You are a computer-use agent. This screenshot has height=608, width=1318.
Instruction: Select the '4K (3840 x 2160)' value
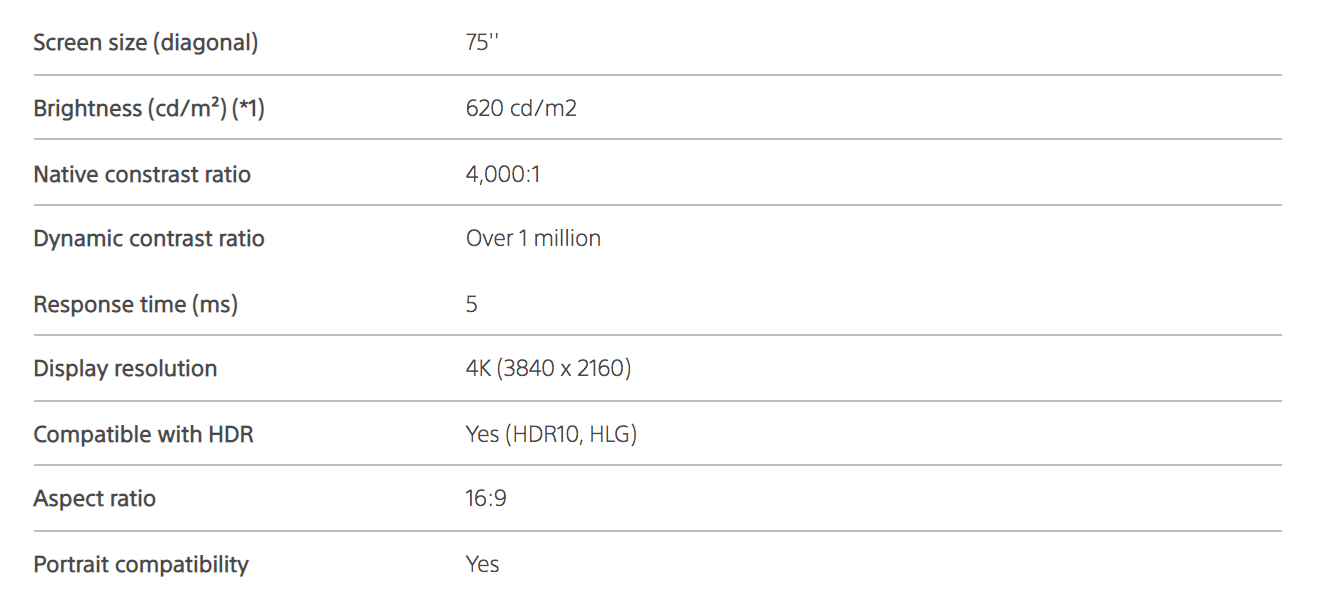coord(548,368)
